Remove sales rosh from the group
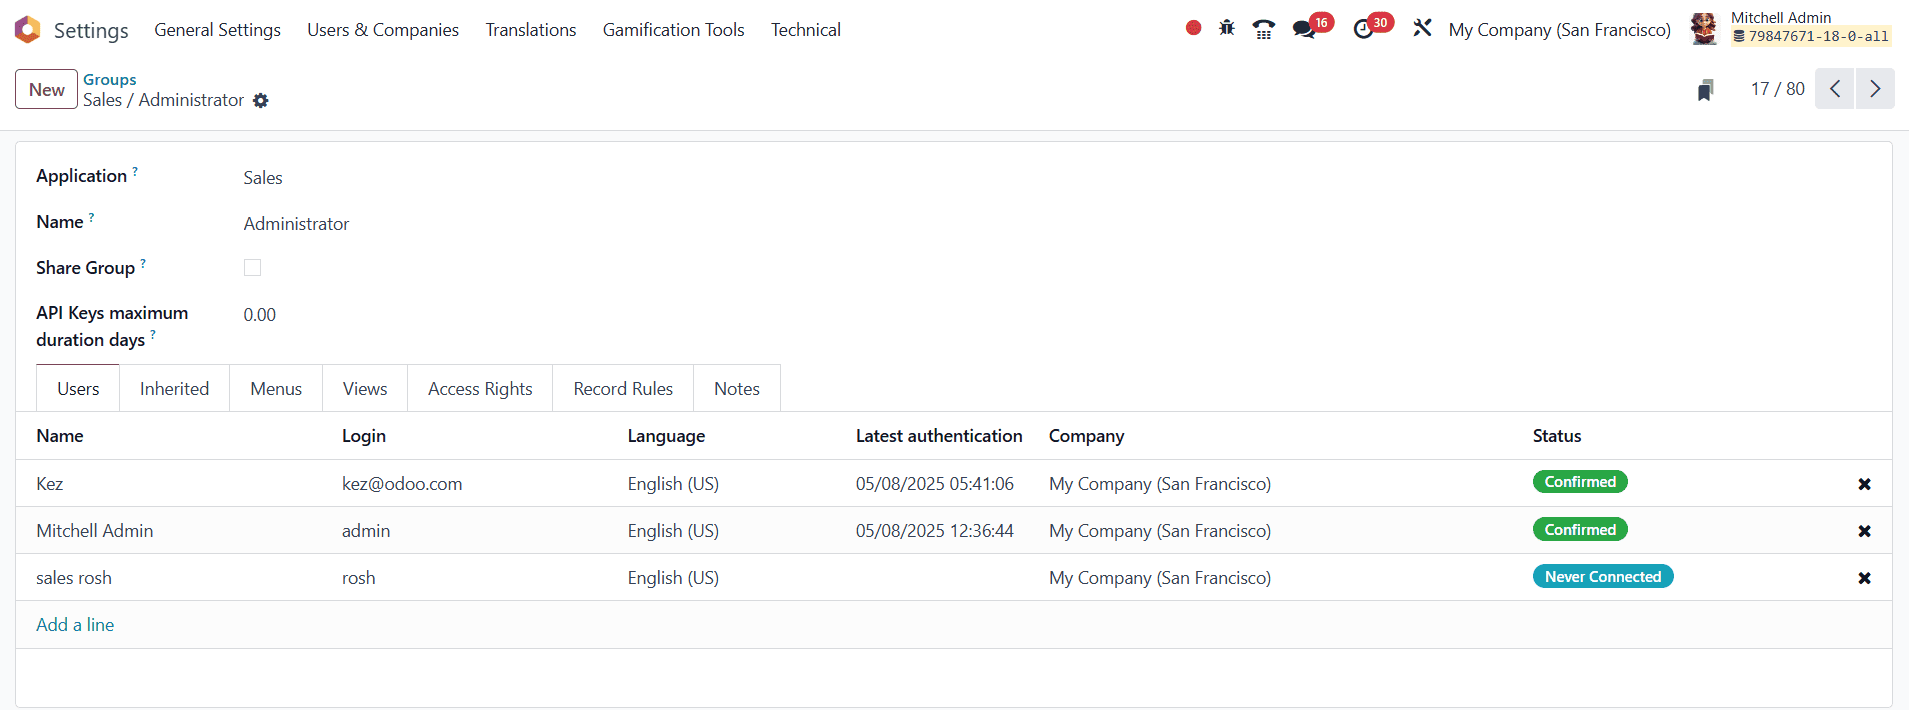This screenshot has height=710, width=1909. pyautogui.click(x=1864, y=578)
